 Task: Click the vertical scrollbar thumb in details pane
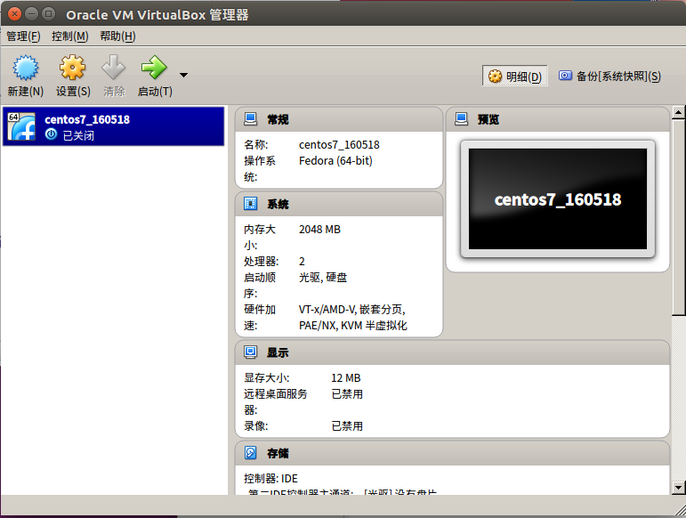coord(678,217)
